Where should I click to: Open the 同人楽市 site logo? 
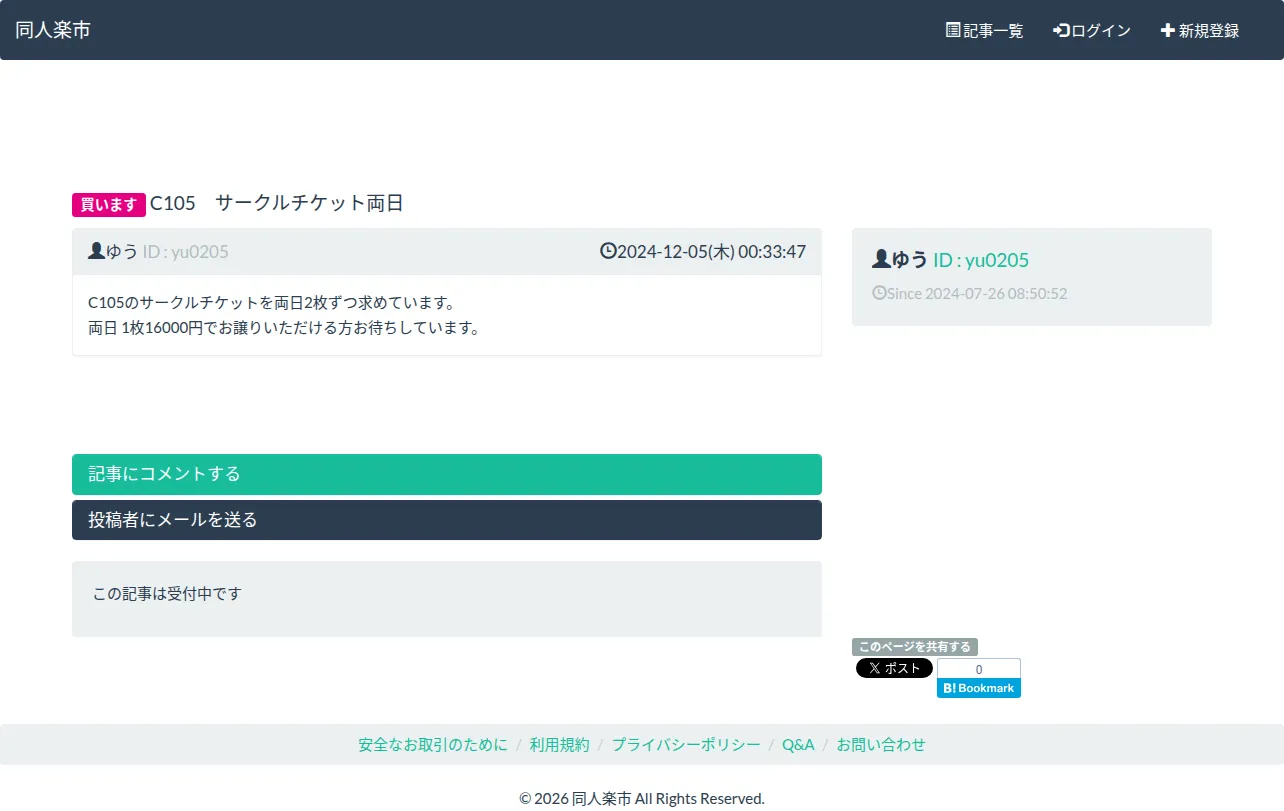[x=53, y=30]
